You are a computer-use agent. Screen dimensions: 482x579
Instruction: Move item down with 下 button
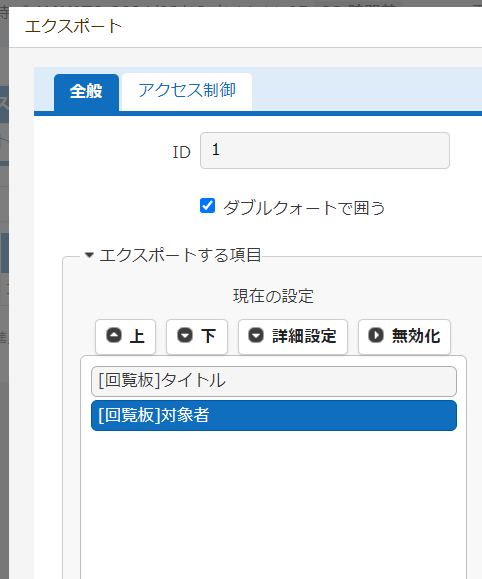196,336
